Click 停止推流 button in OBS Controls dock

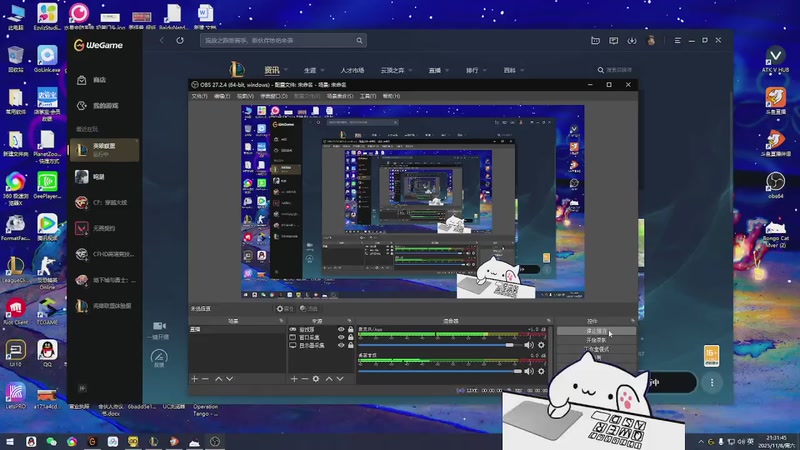pos(596,331)
